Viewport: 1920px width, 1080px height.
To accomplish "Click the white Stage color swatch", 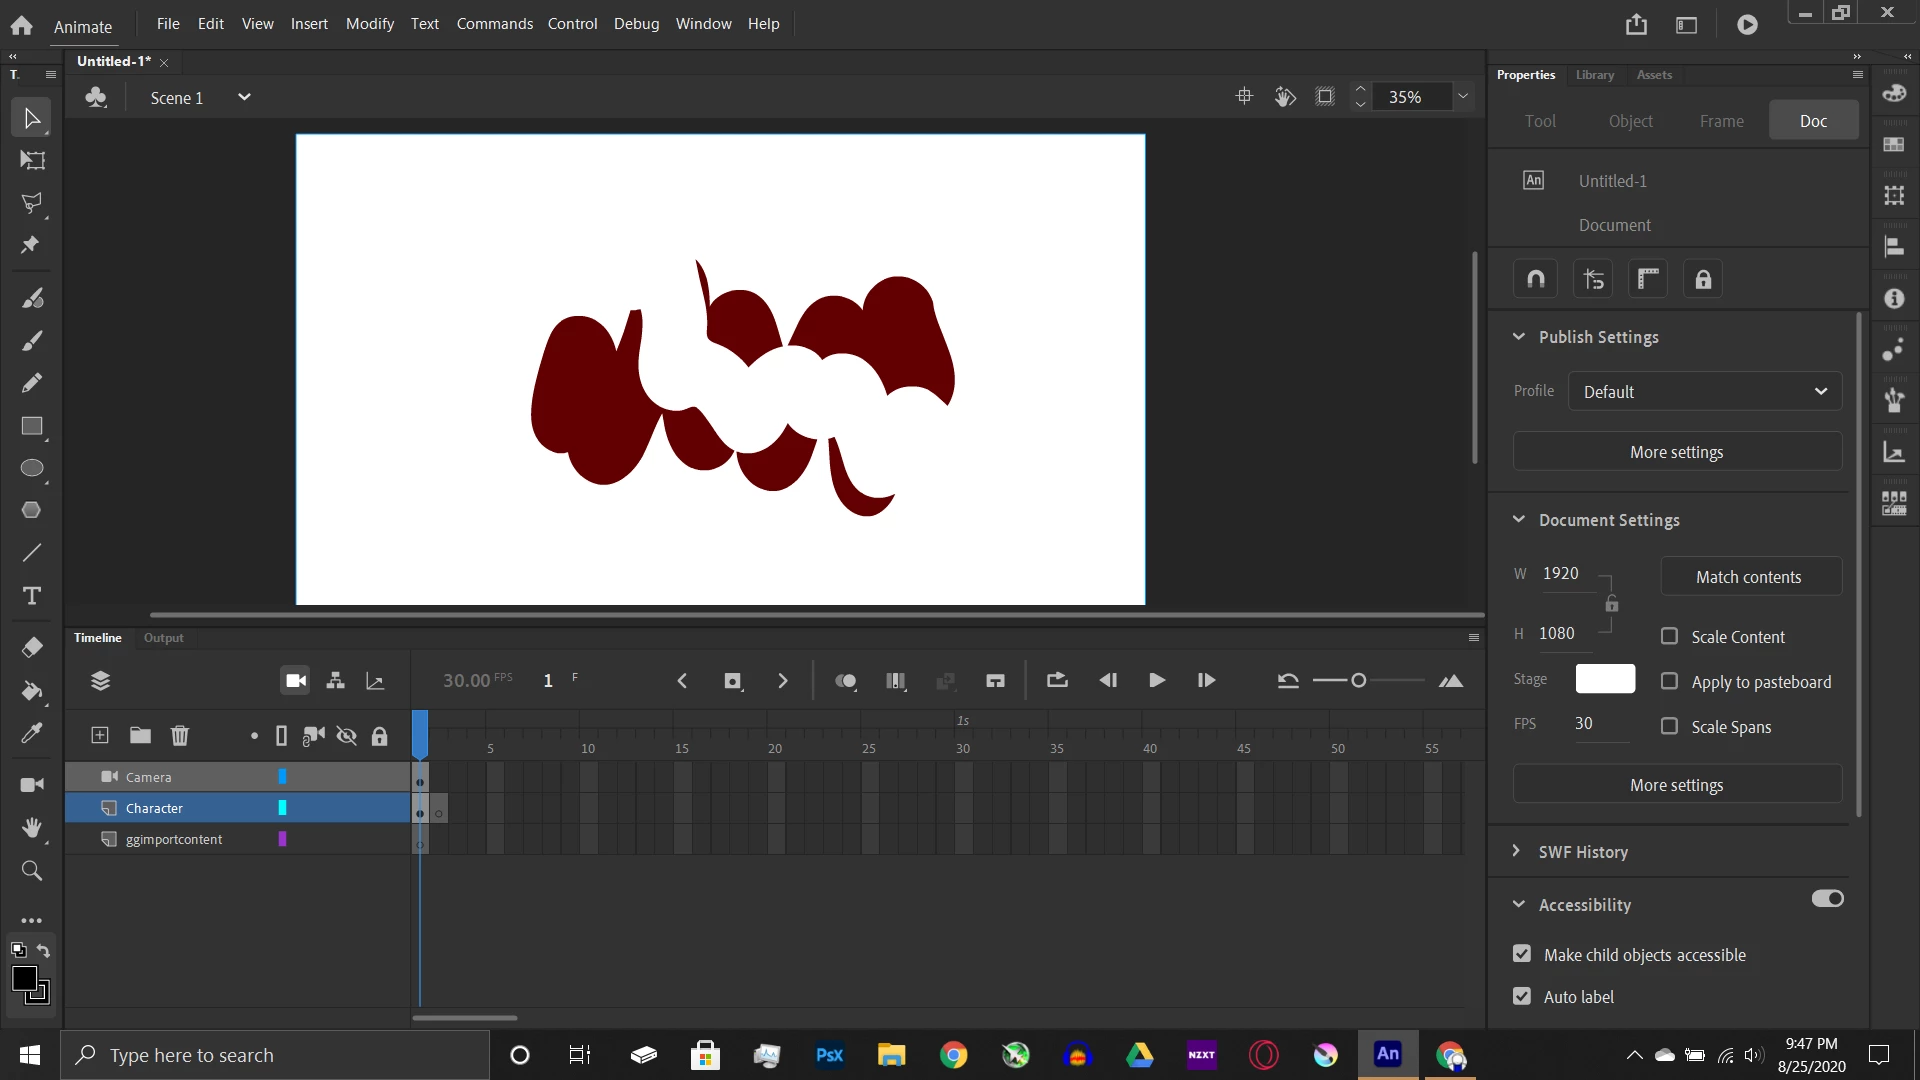I will tap(1604, 679).
